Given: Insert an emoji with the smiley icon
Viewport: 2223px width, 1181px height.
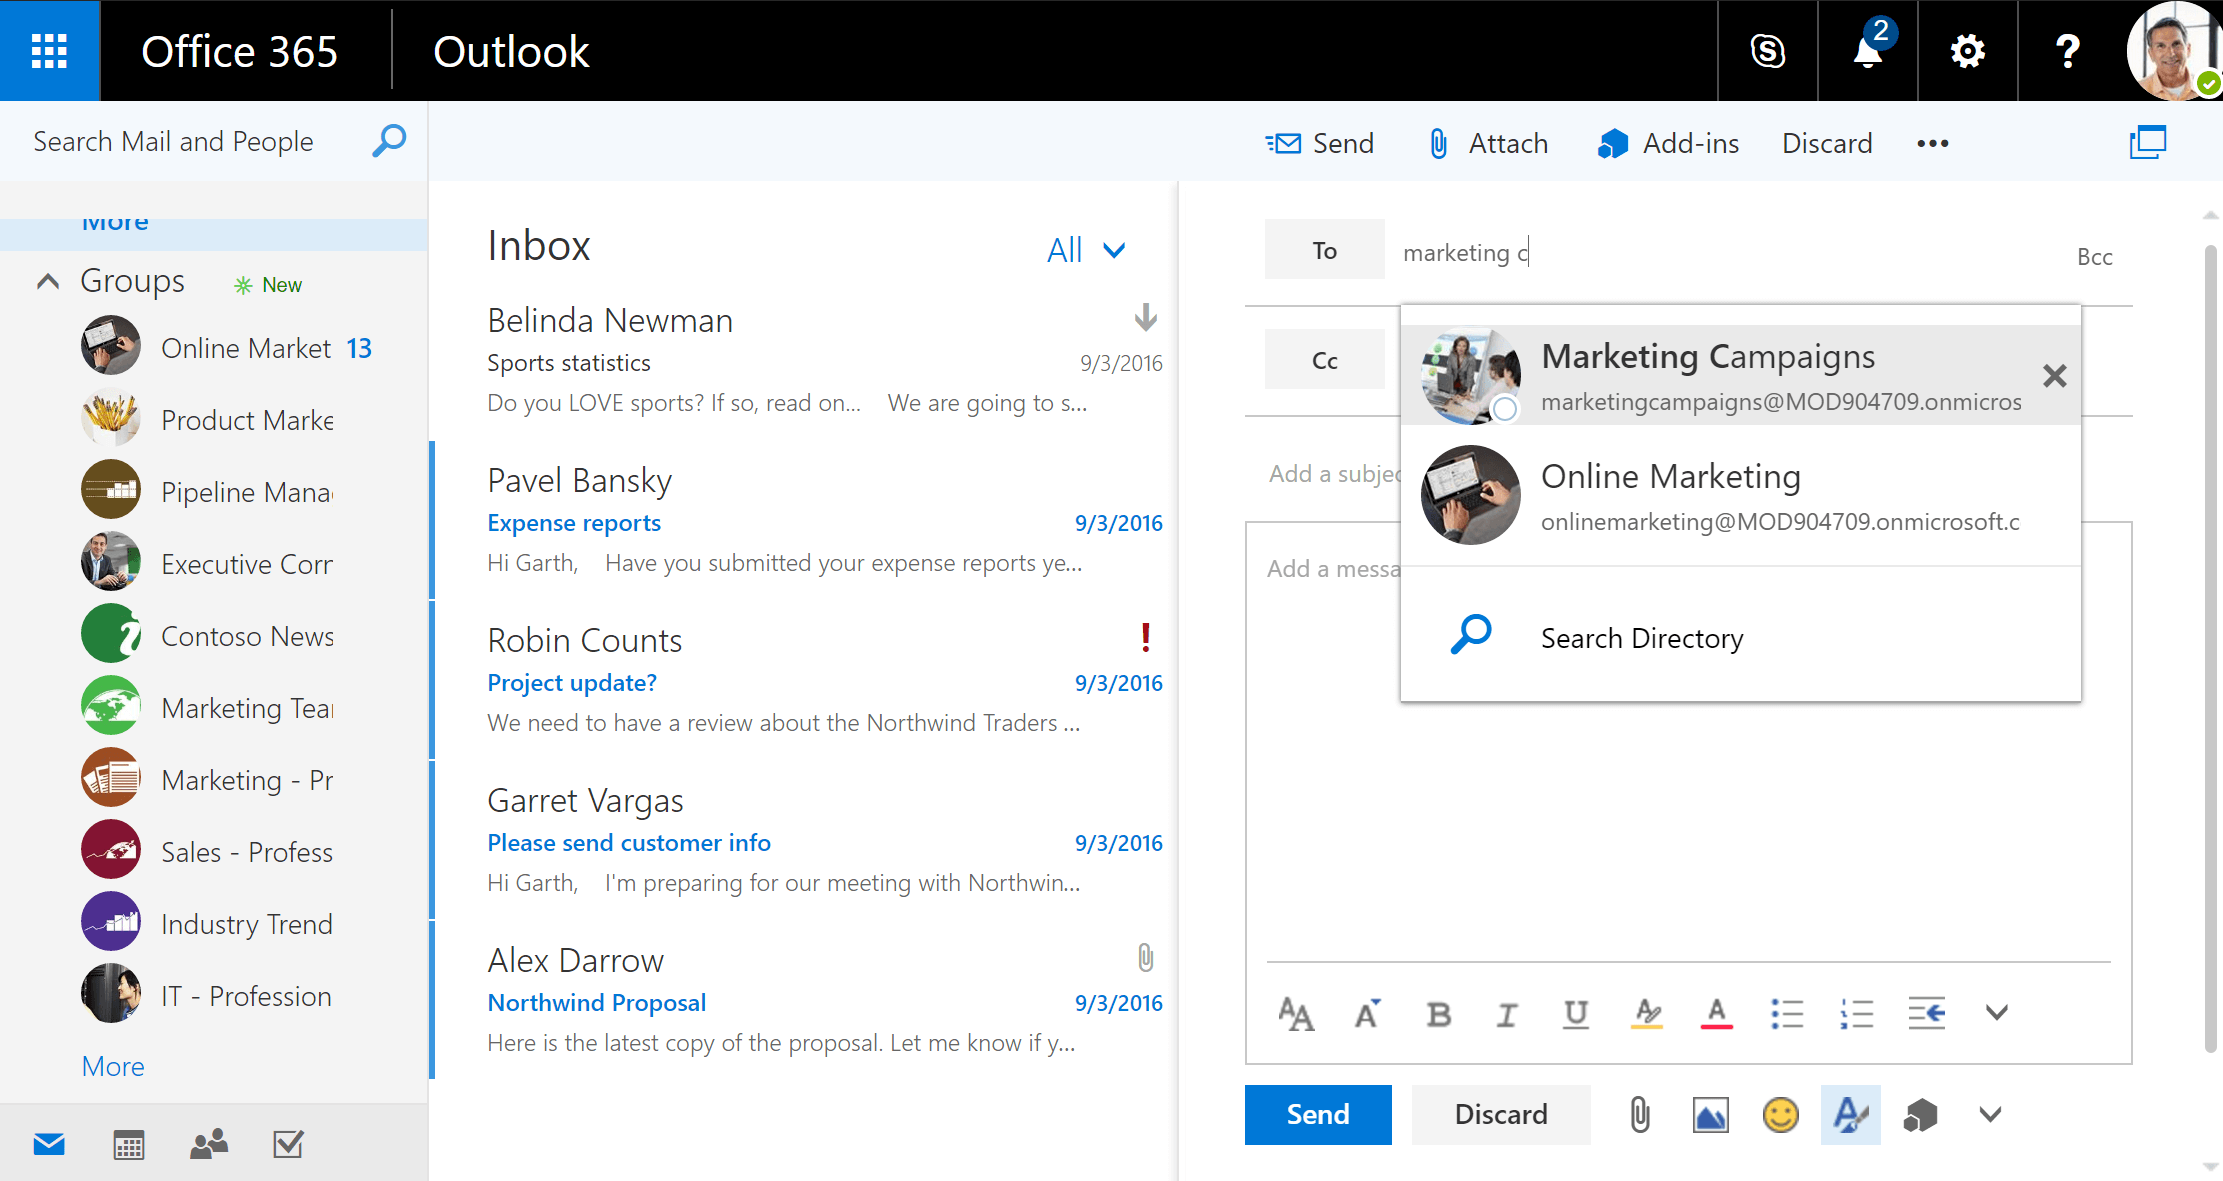Looking at the screenshot, I should point(1780,1114).
